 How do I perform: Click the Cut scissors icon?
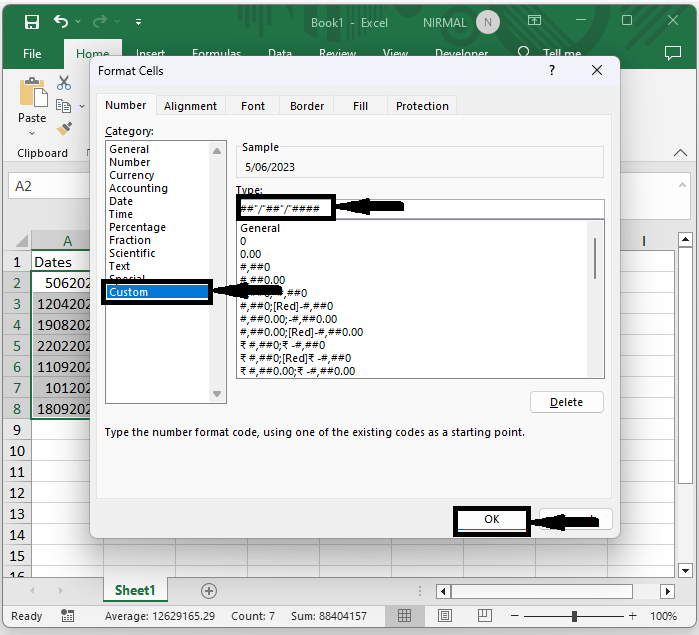(x=65, y=83)
